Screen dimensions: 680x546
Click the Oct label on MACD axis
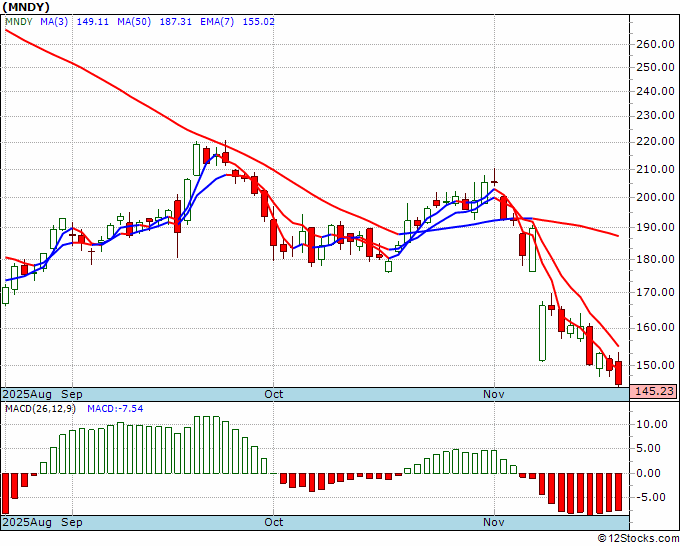tap(274, 522)
